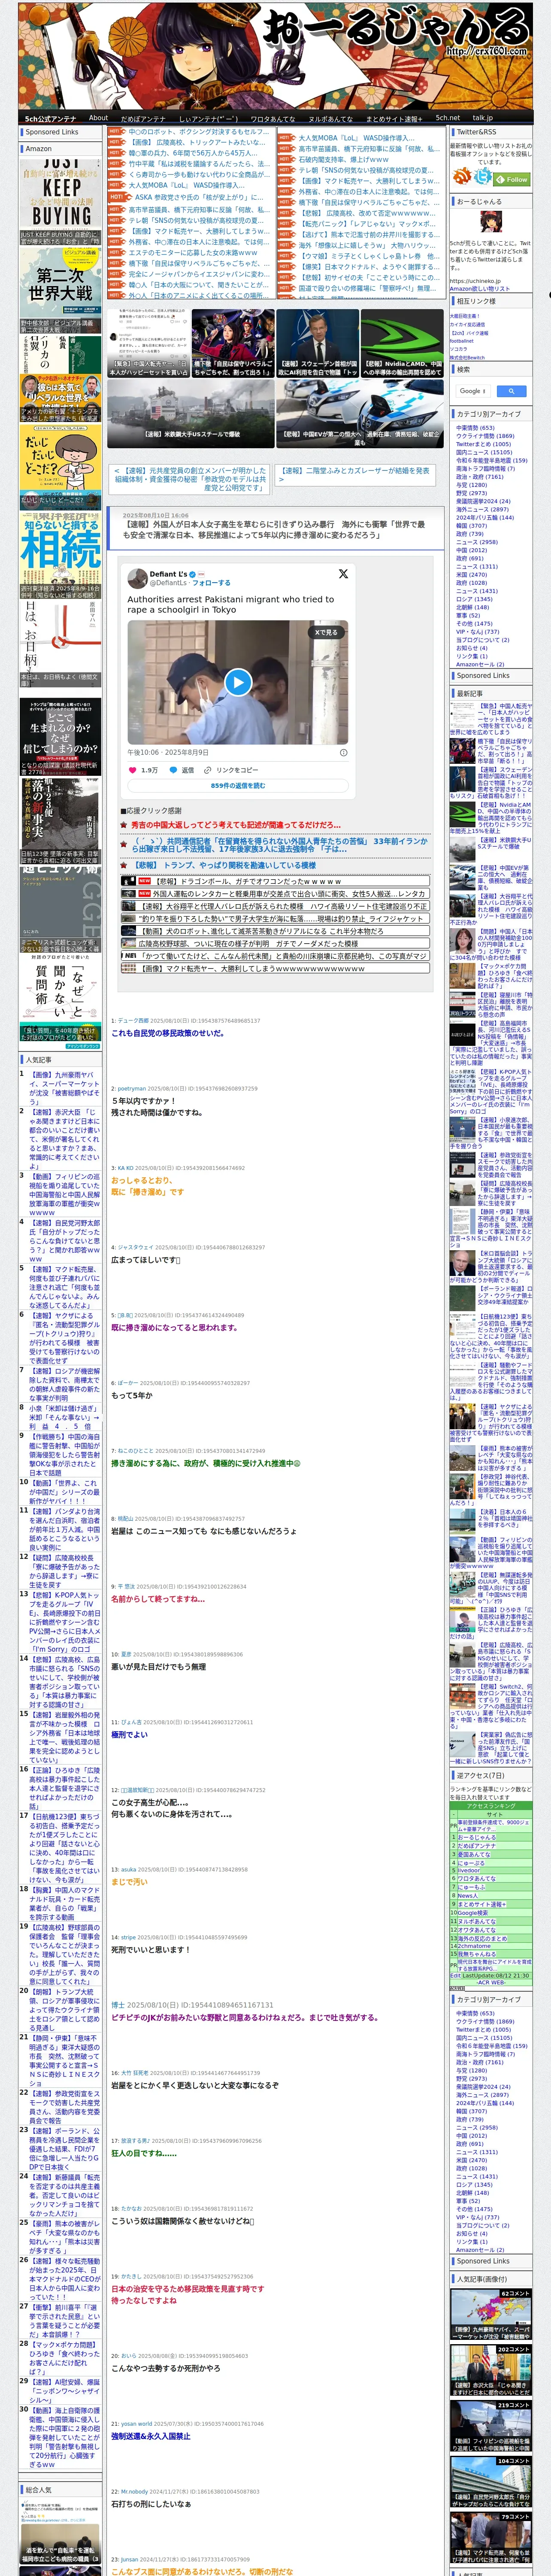Open カイカイ反応通信 in 相互リンク集
This screenshot has width=551, height=2576.
[467, 324]
